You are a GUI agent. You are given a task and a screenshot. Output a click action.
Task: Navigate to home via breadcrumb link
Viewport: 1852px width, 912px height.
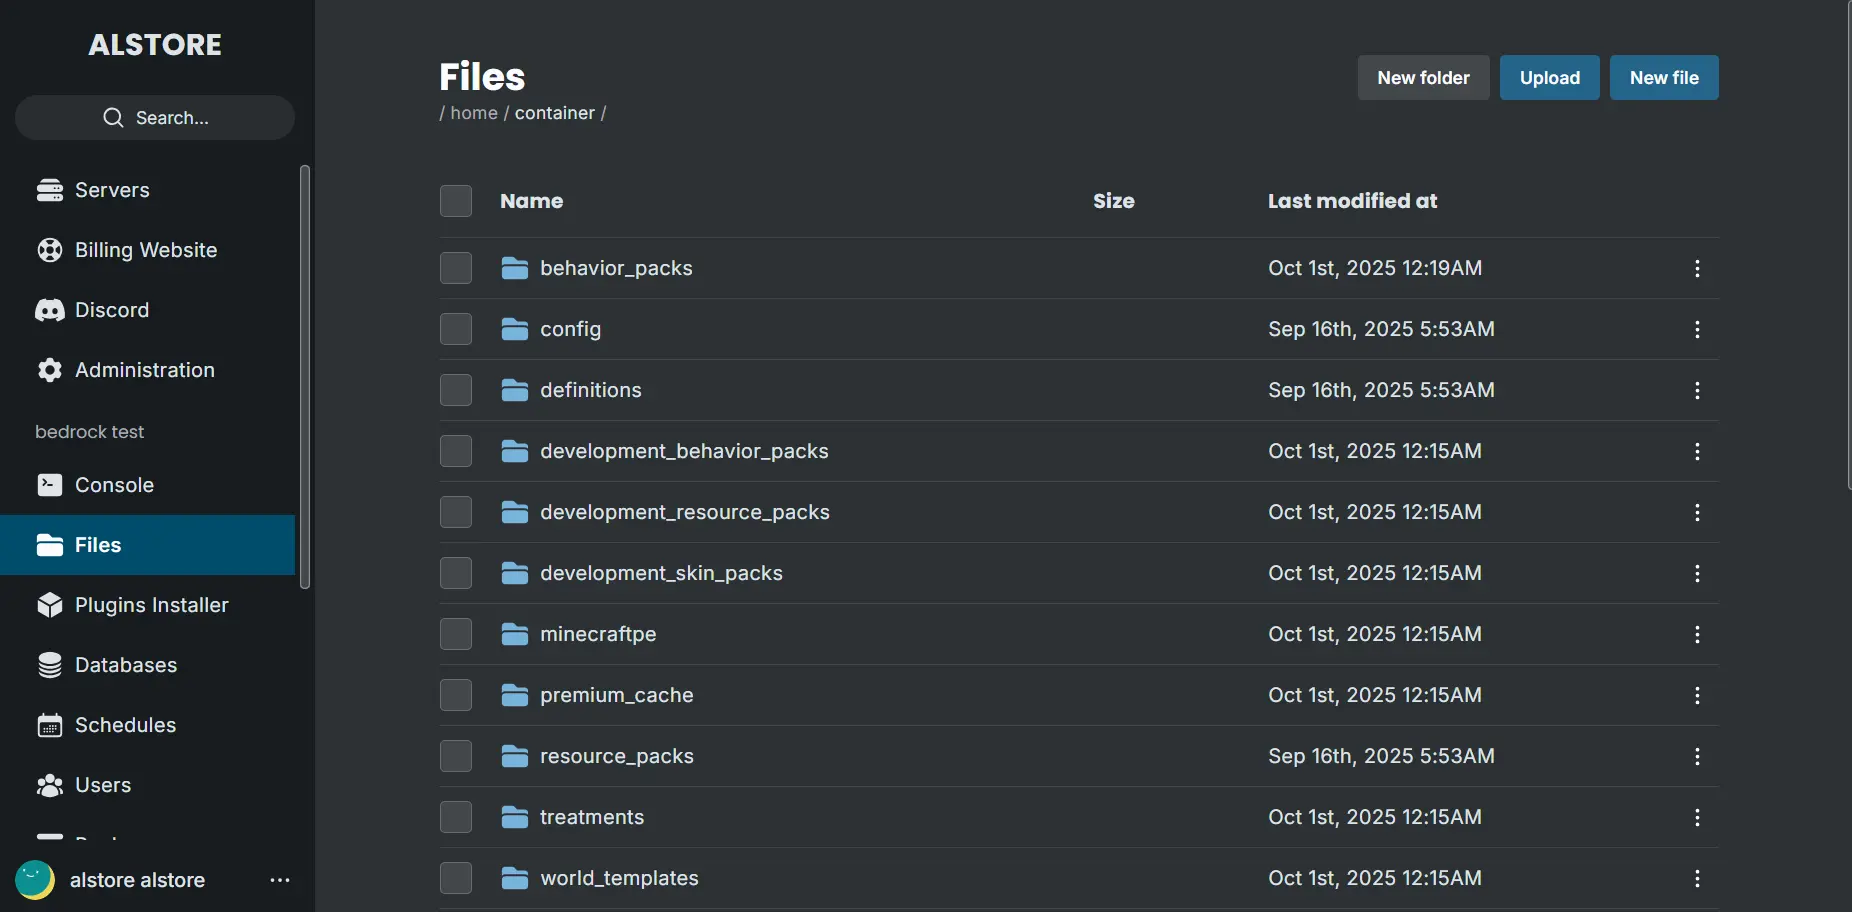pyautogui.click(x=472, y=113)
